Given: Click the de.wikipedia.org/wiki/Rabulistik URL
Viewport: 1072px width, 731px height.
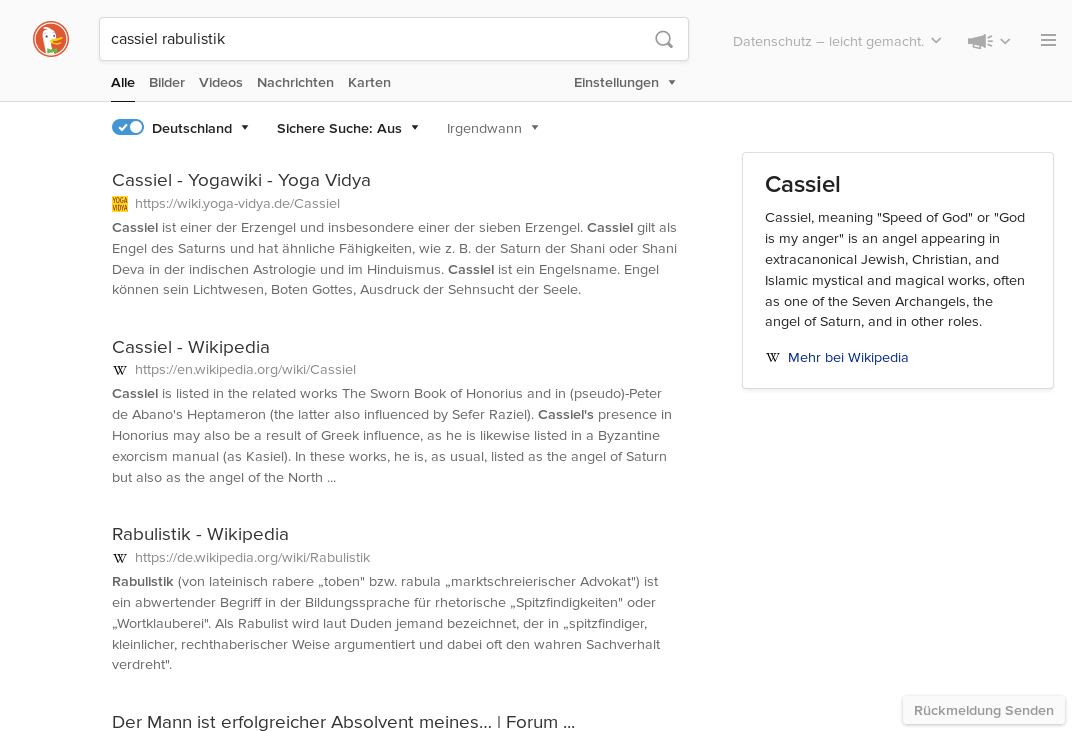Looking at the screenshot, I should coord(252,558).
